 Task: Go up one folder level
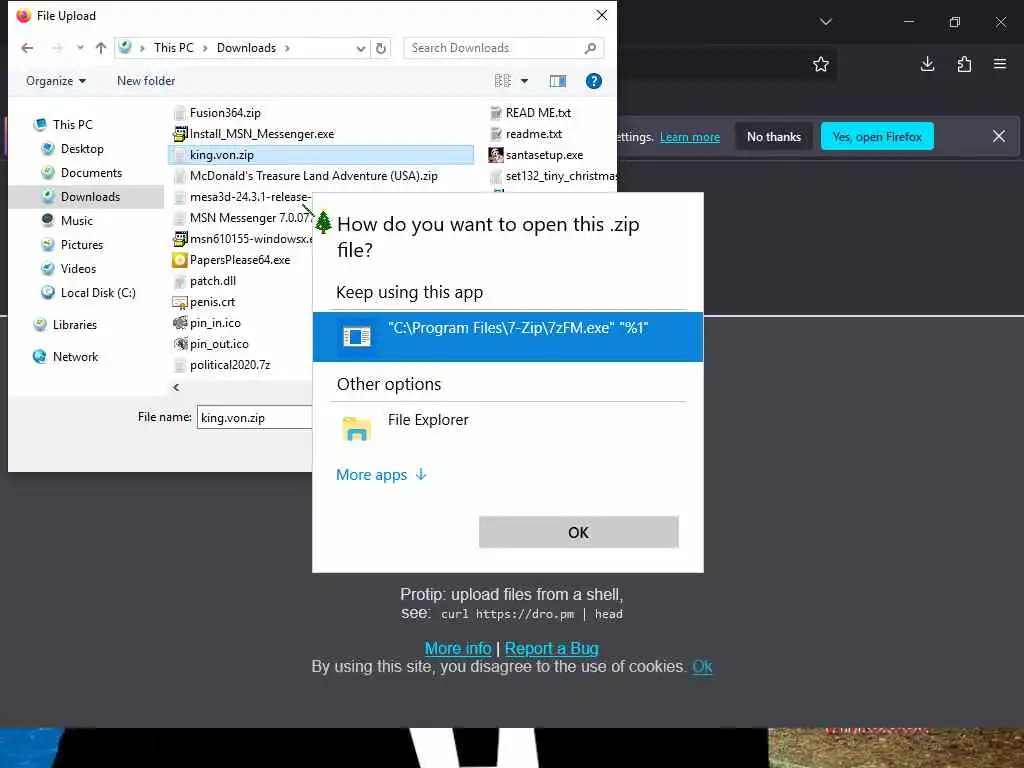[x=101, y=48]
